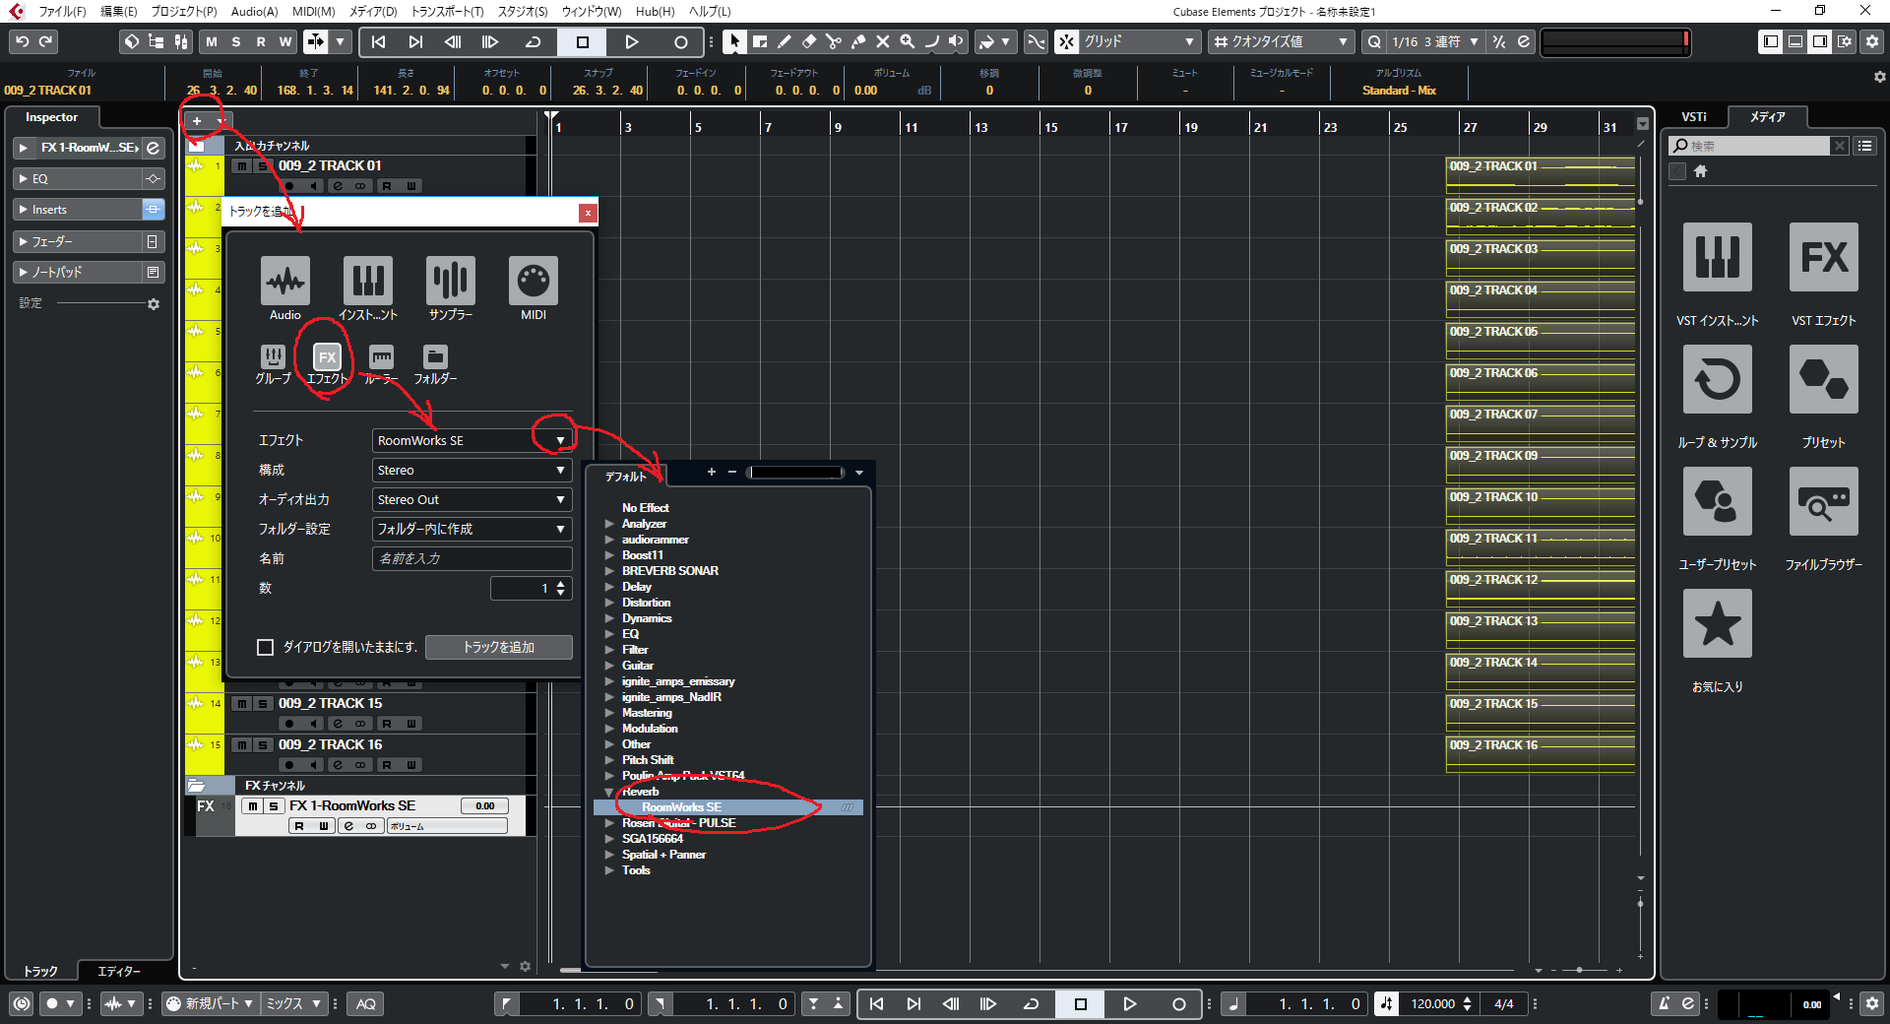
Task: Click the 名前を入力 name field
Action: 472,558
